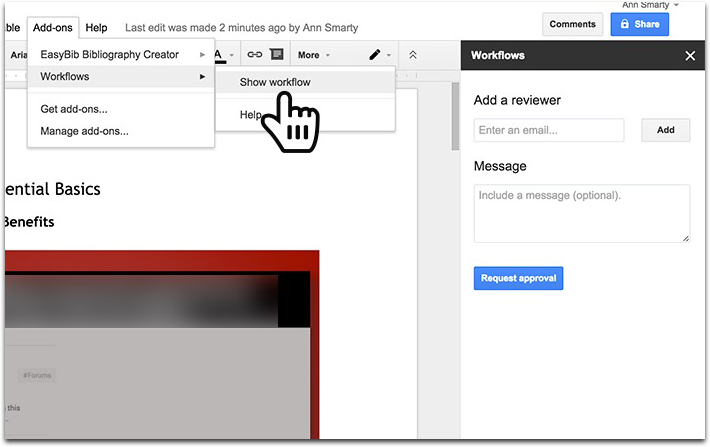
Task: Open the More toolbar dropdown
Action: [x=313, y=55]
